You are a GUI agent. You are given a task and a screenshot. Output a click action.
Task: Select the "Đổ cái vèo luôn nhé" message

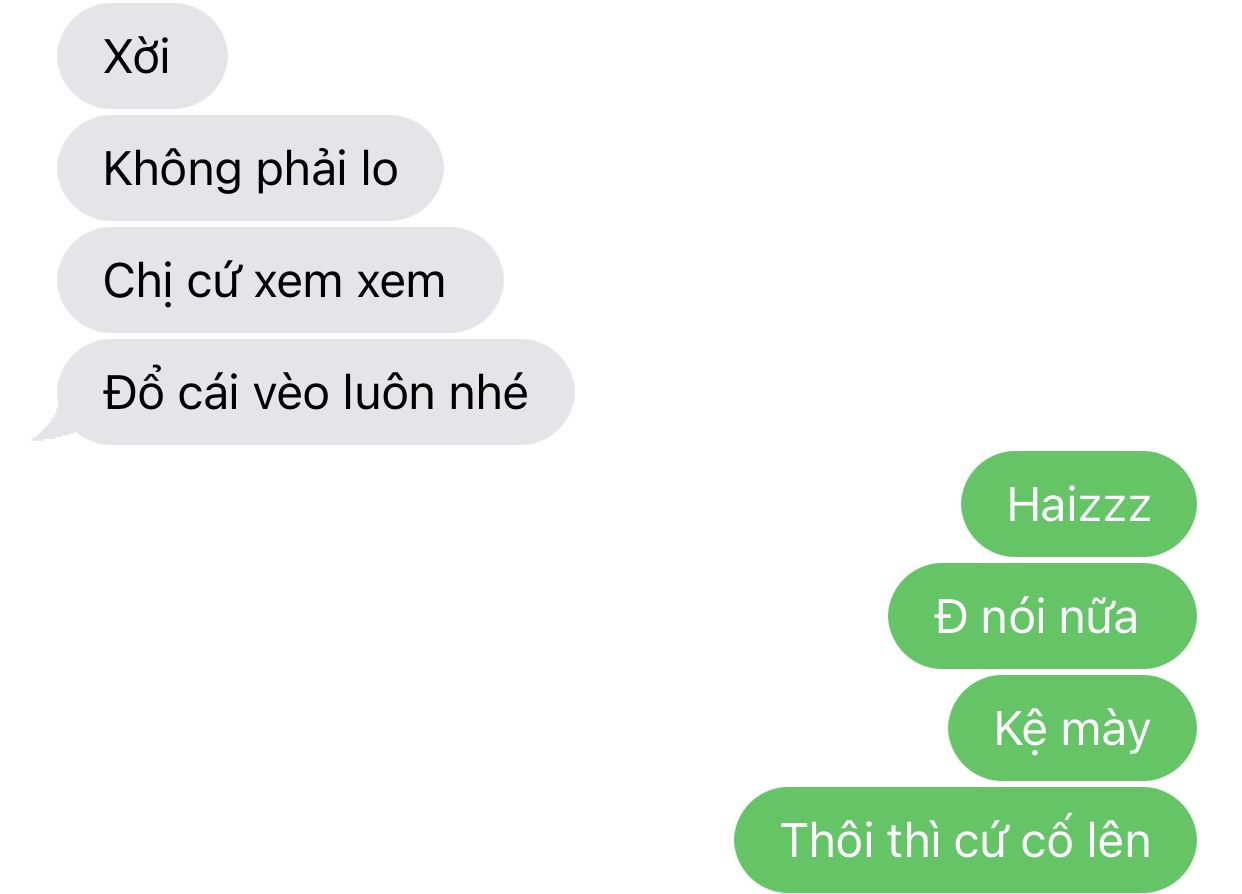point(315,393)
